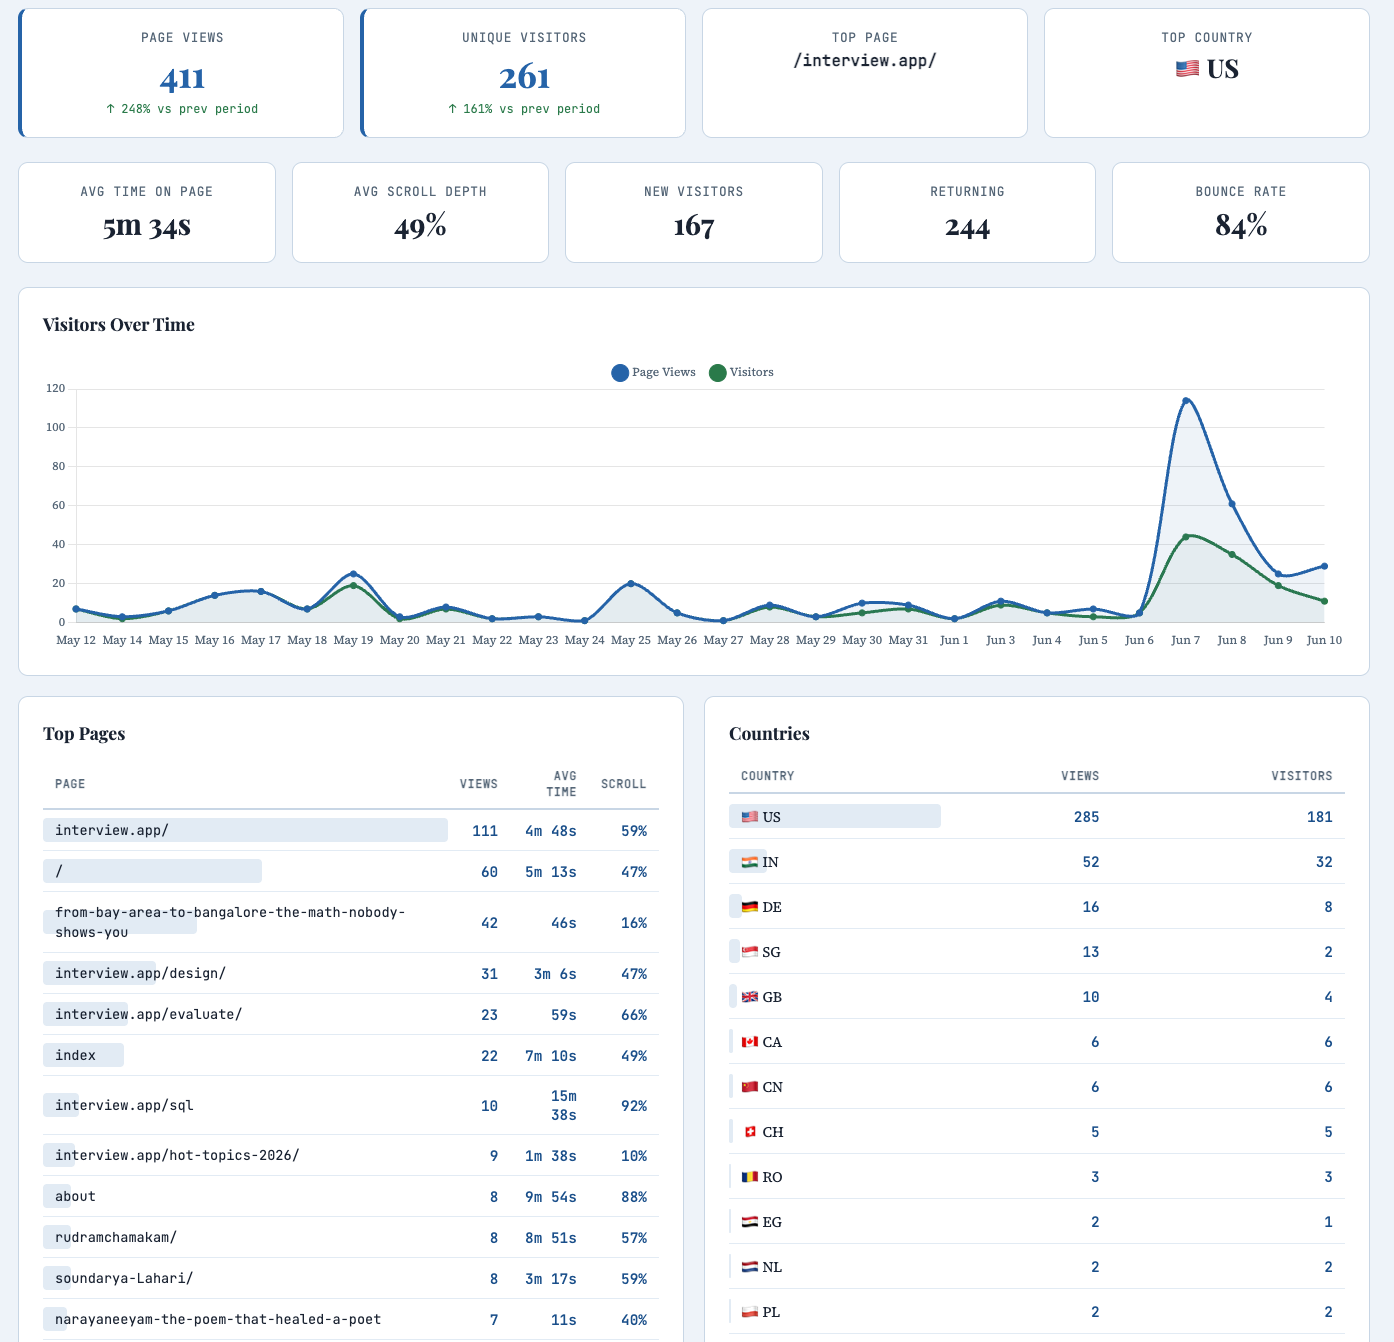
Task: Click the Jun 10 page views data point
Action: 1324,566
